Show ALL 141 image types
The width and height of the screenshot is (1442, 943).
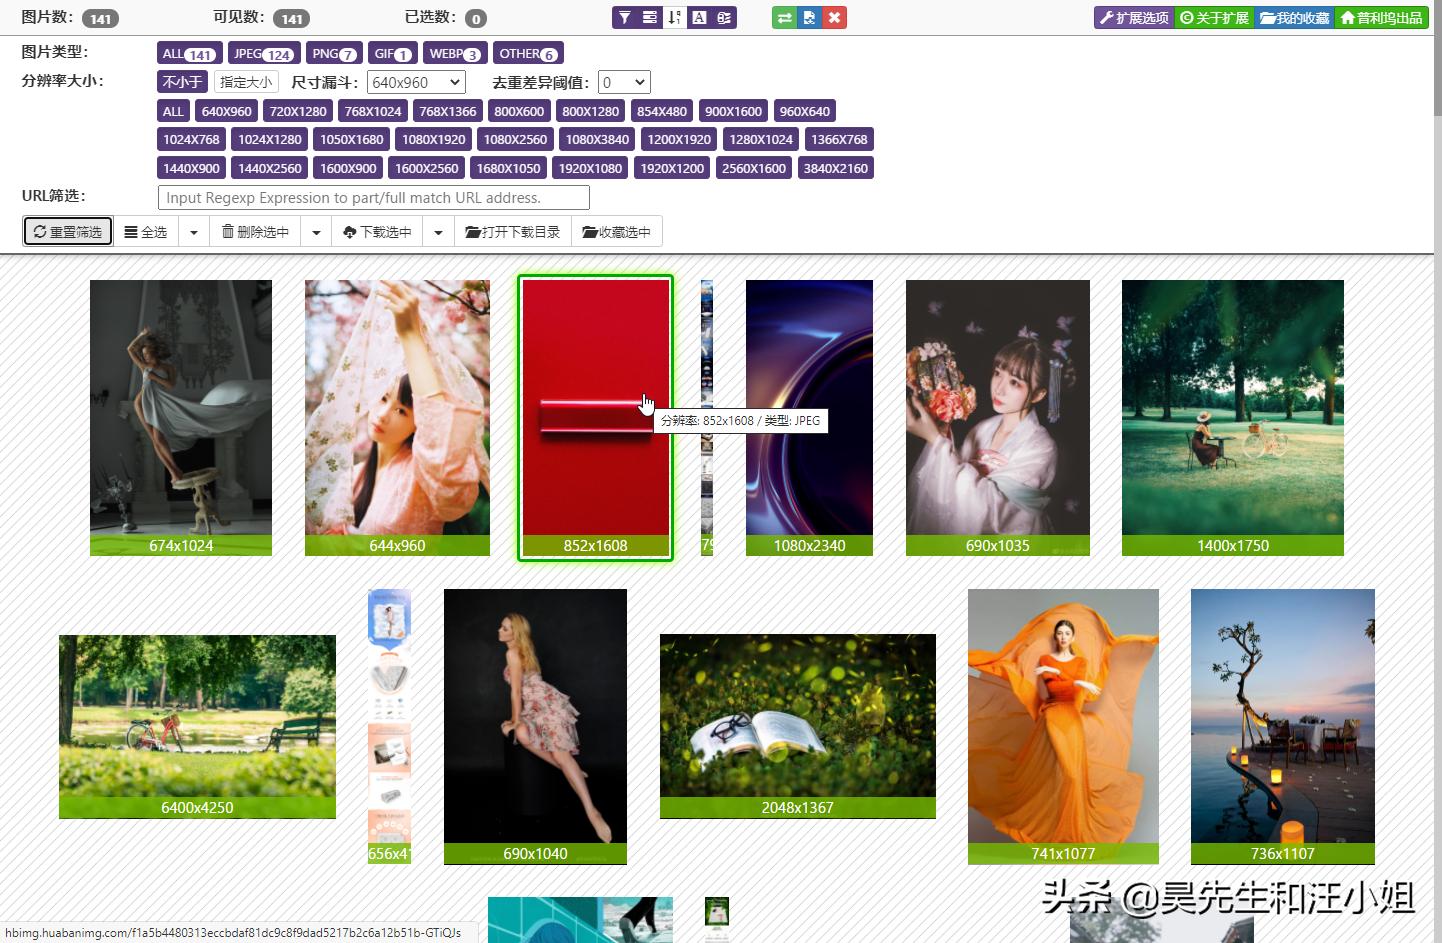189,54
